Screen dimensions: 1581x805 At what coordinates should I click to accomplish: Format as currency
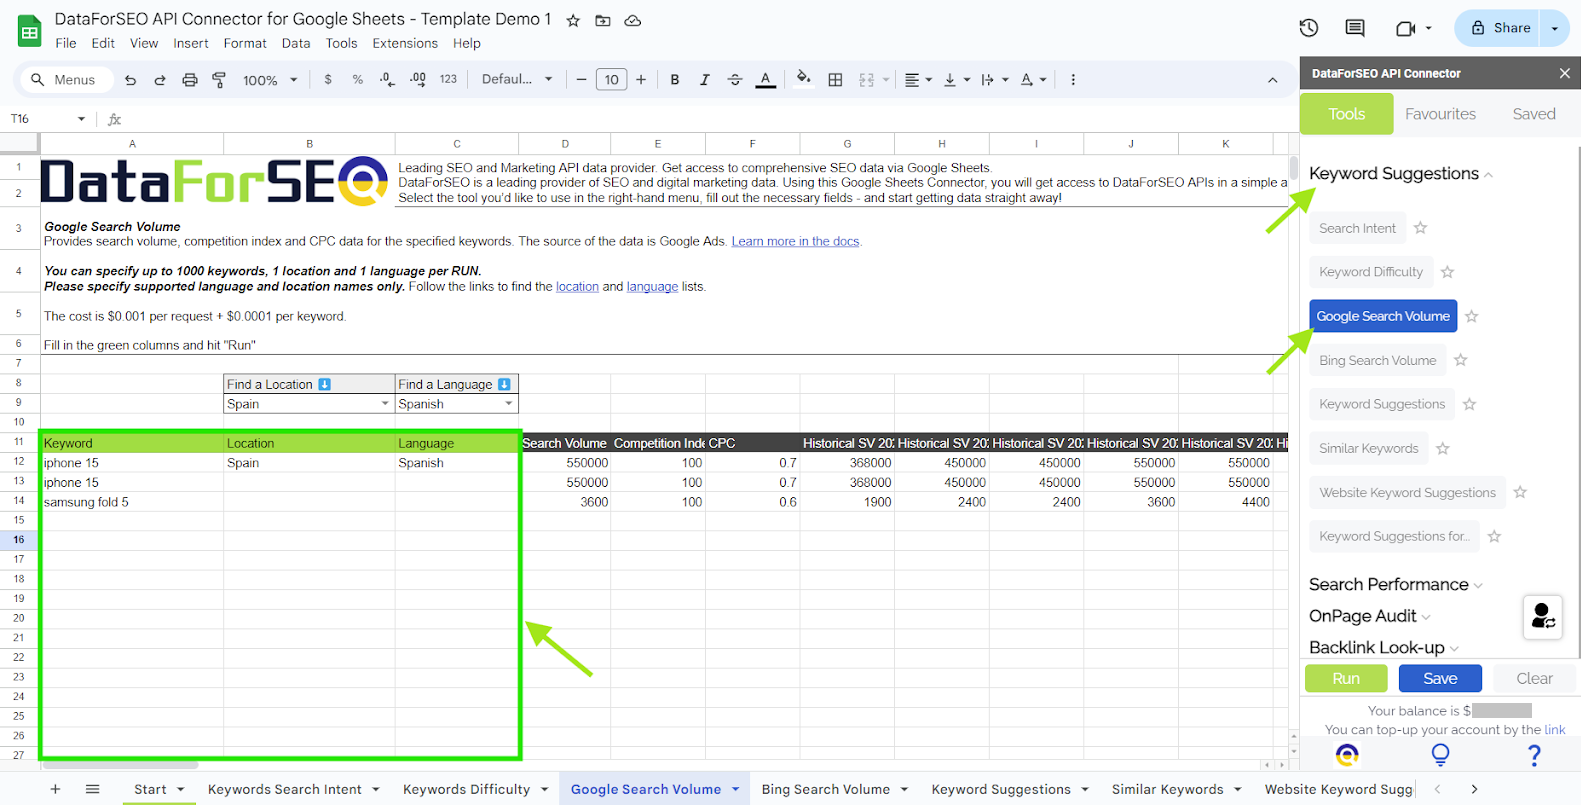328,80
